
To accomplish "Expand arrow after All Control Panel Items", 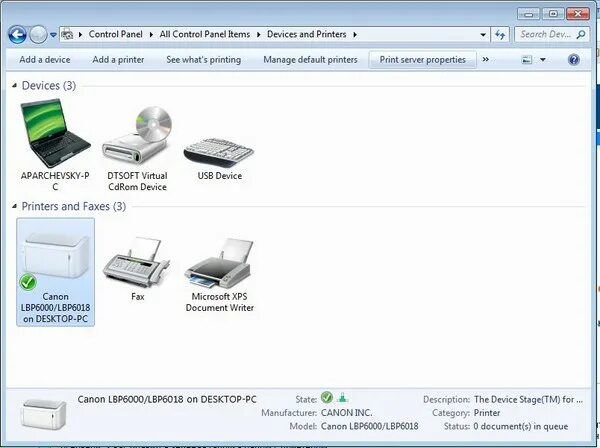I will click(259, 34).
